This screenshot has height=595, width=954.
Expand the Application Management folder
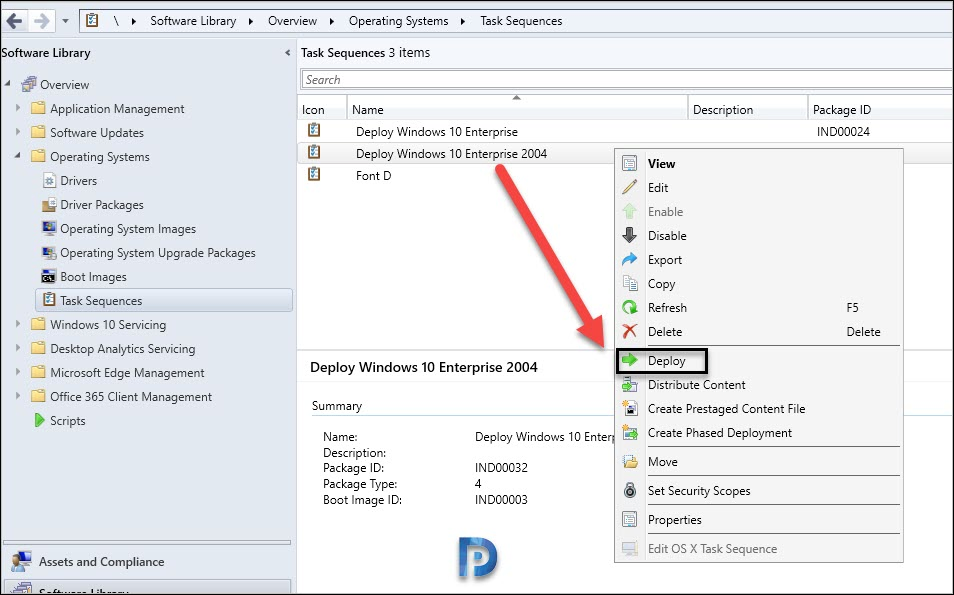(18, 108)
